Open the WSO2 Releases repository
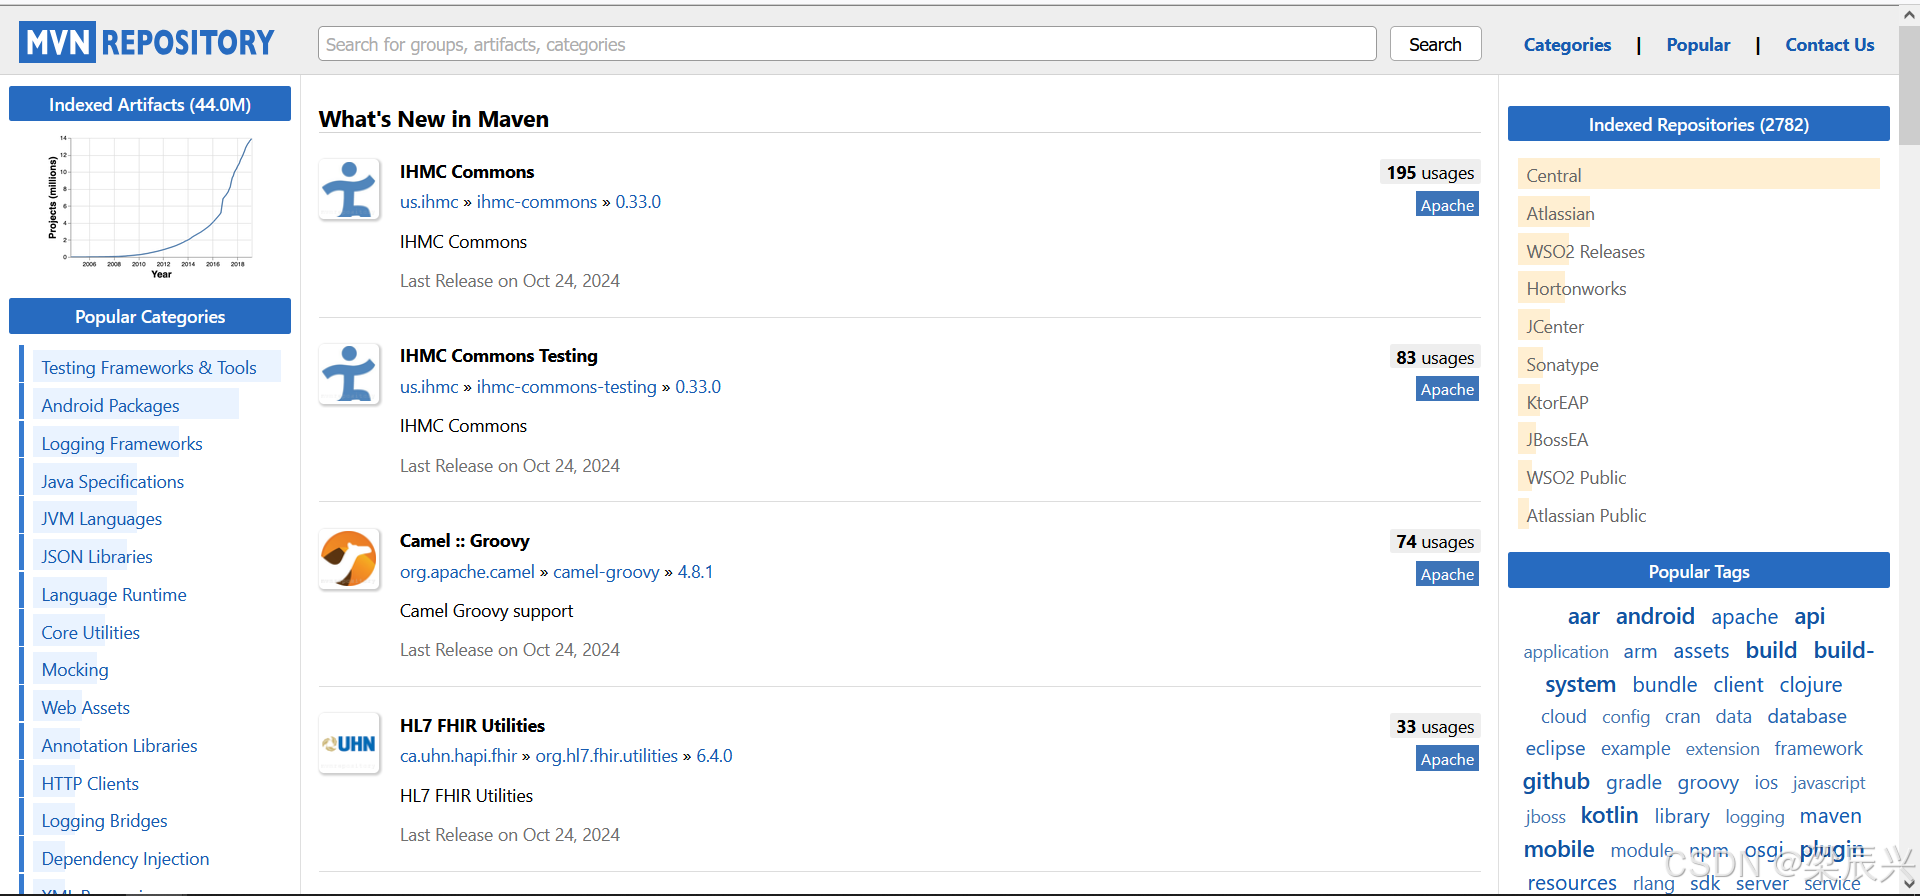Screen dimensions: 1920x896 coord(1585,252)
